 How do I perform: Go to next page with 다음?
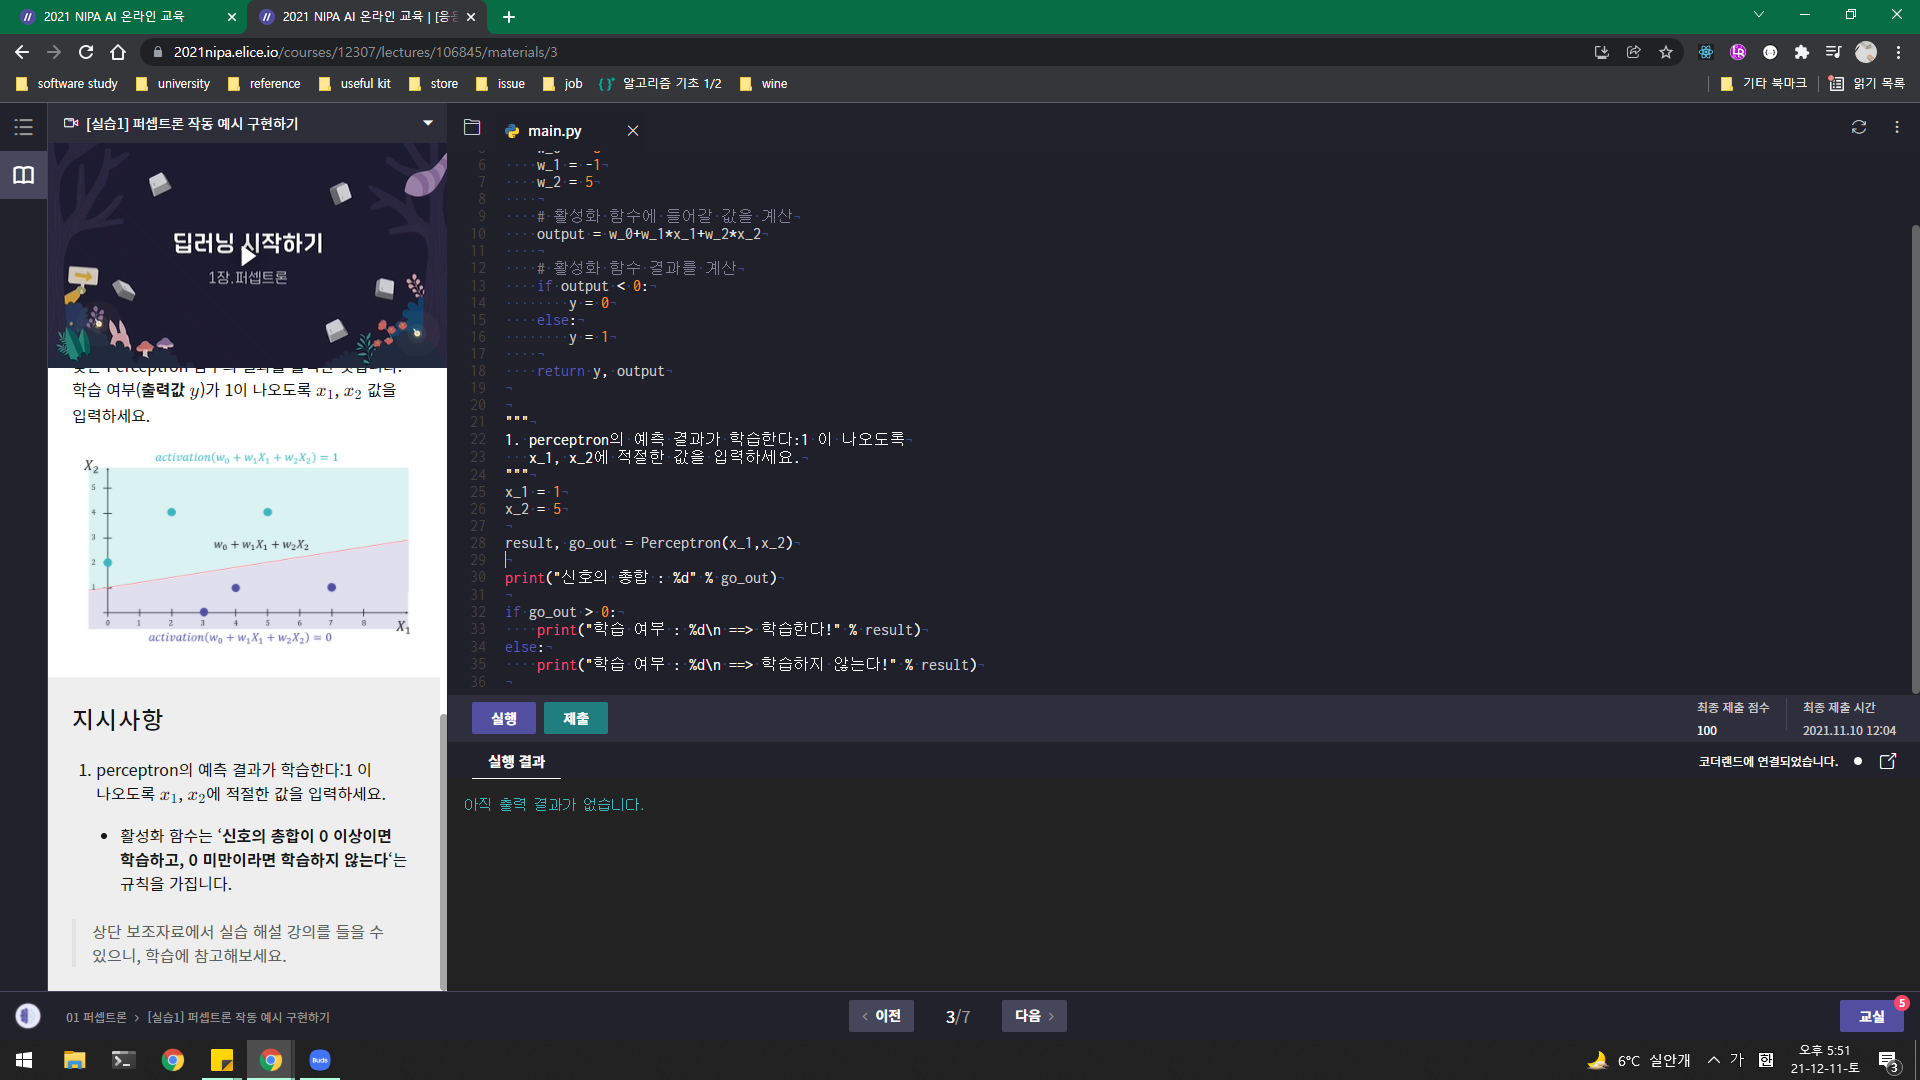click(x=1034, y=1016)
